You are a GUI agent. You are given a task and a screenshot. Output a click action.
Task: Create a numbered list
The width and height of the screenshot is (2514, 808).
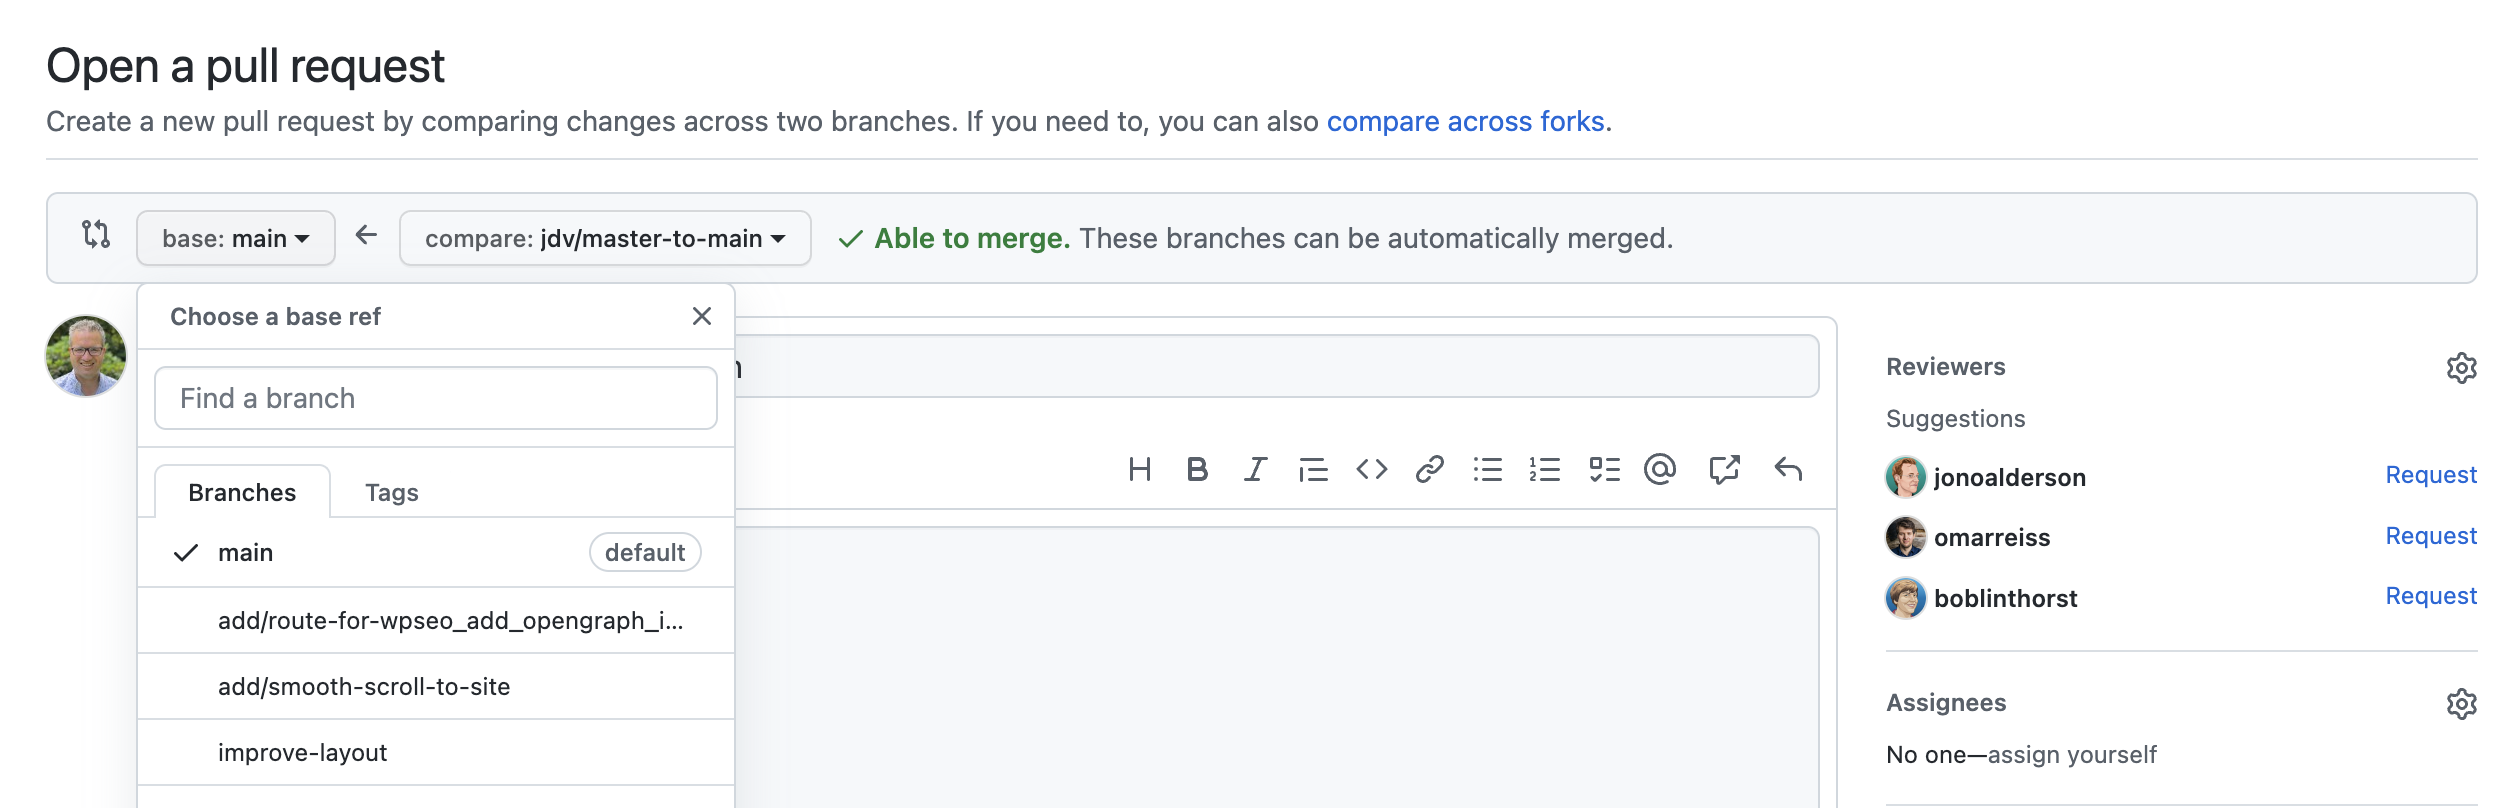point(1545,468)
